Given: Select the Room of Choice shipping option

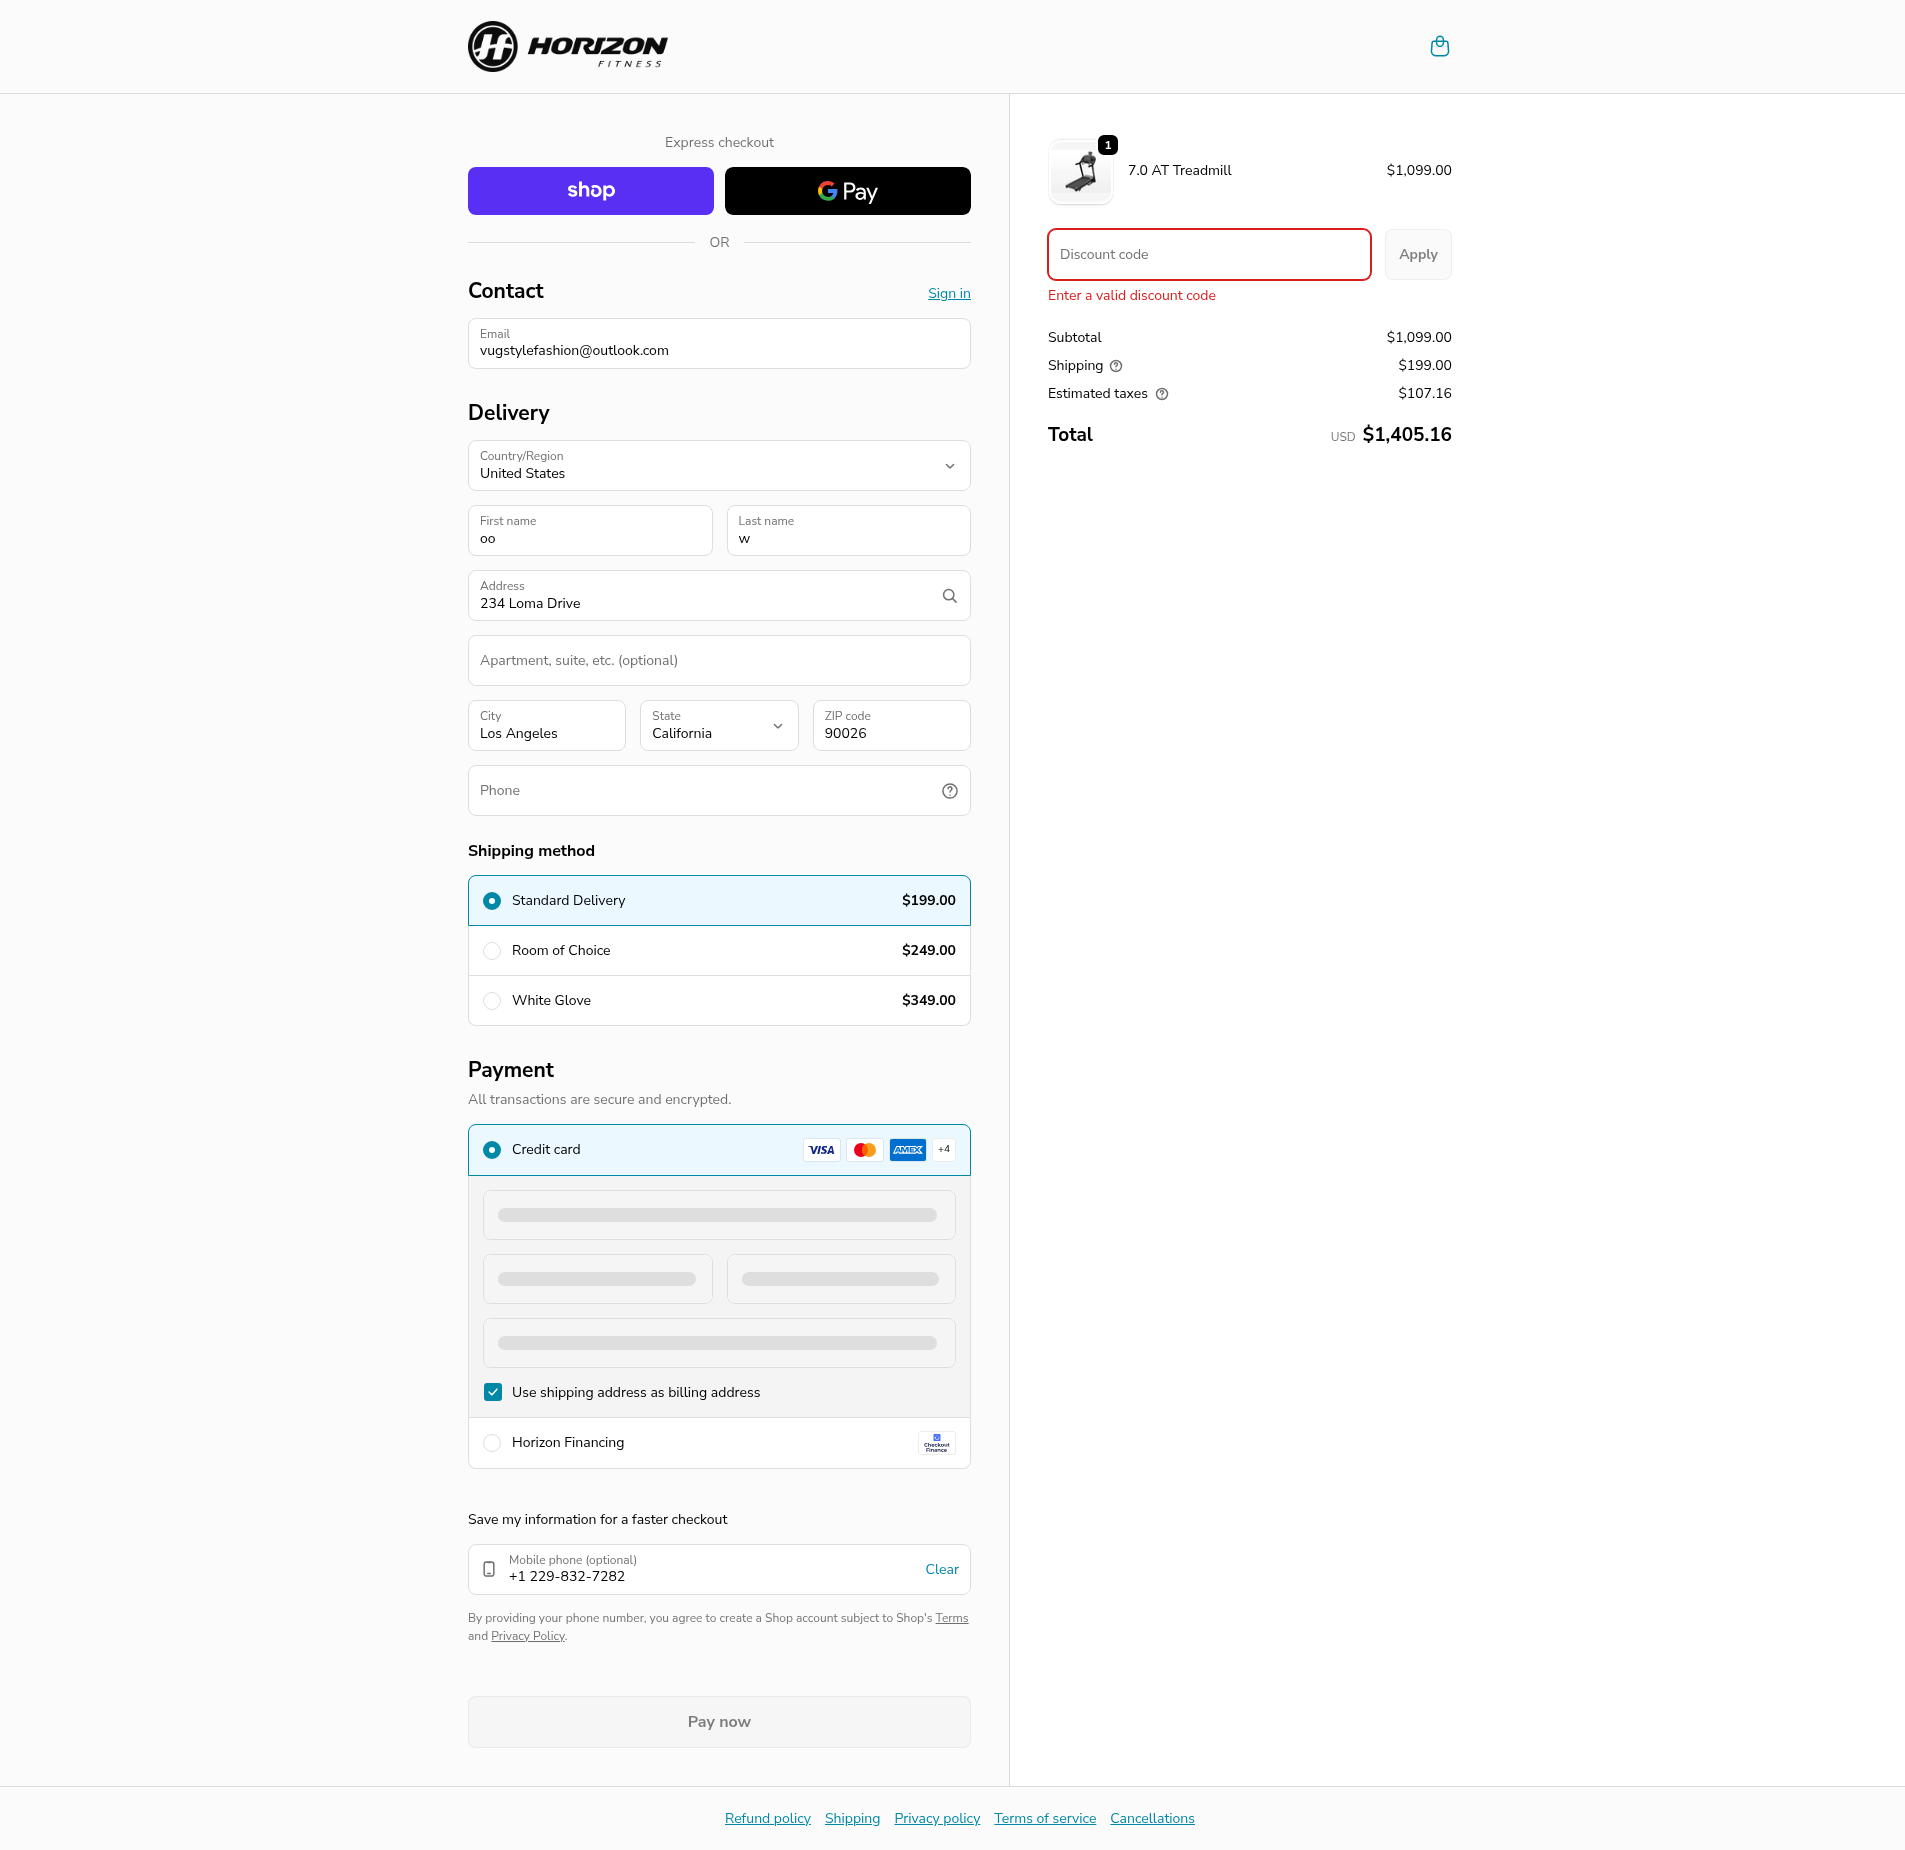Looking at the screenshot, I should tap(492, 951).
